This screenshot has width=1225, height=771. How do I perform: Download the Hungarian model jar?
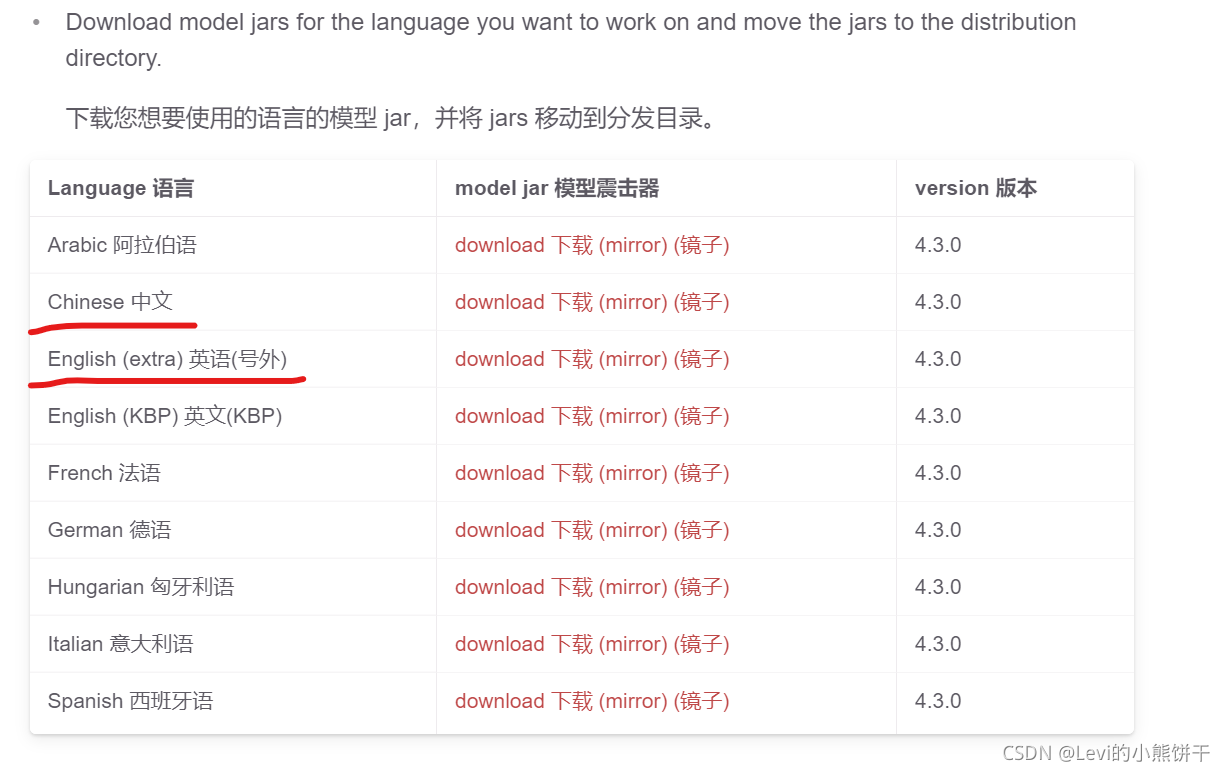pos(524,587)
